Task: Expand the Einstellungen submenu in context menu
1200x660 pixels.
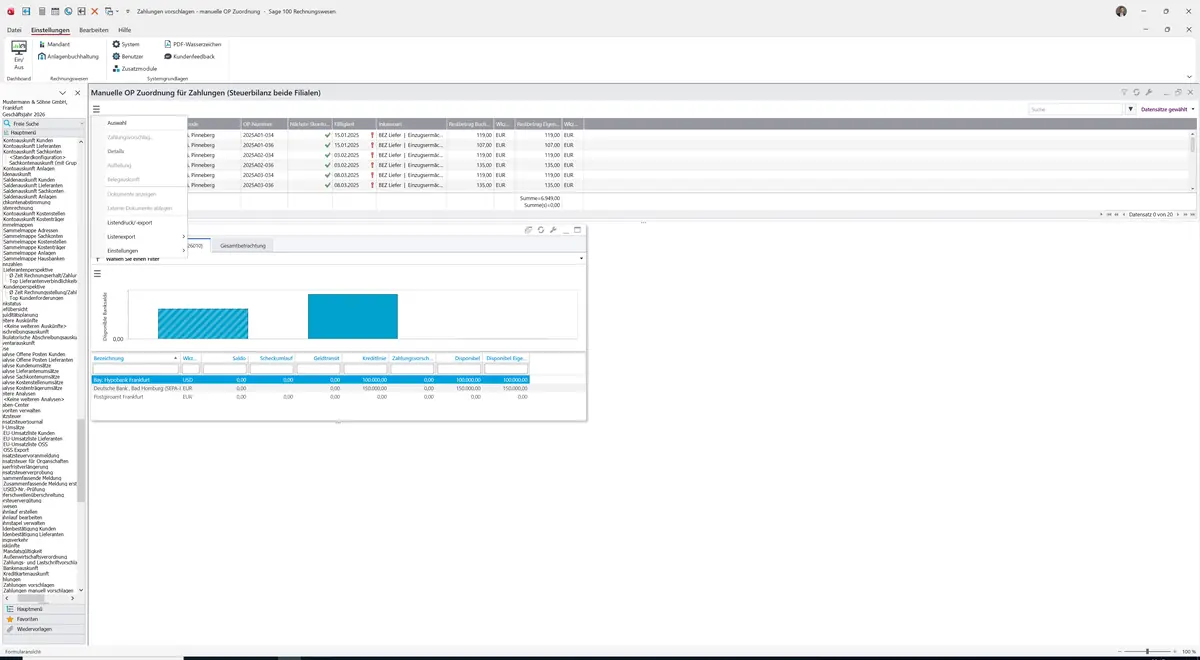Action: click(146, 250)
